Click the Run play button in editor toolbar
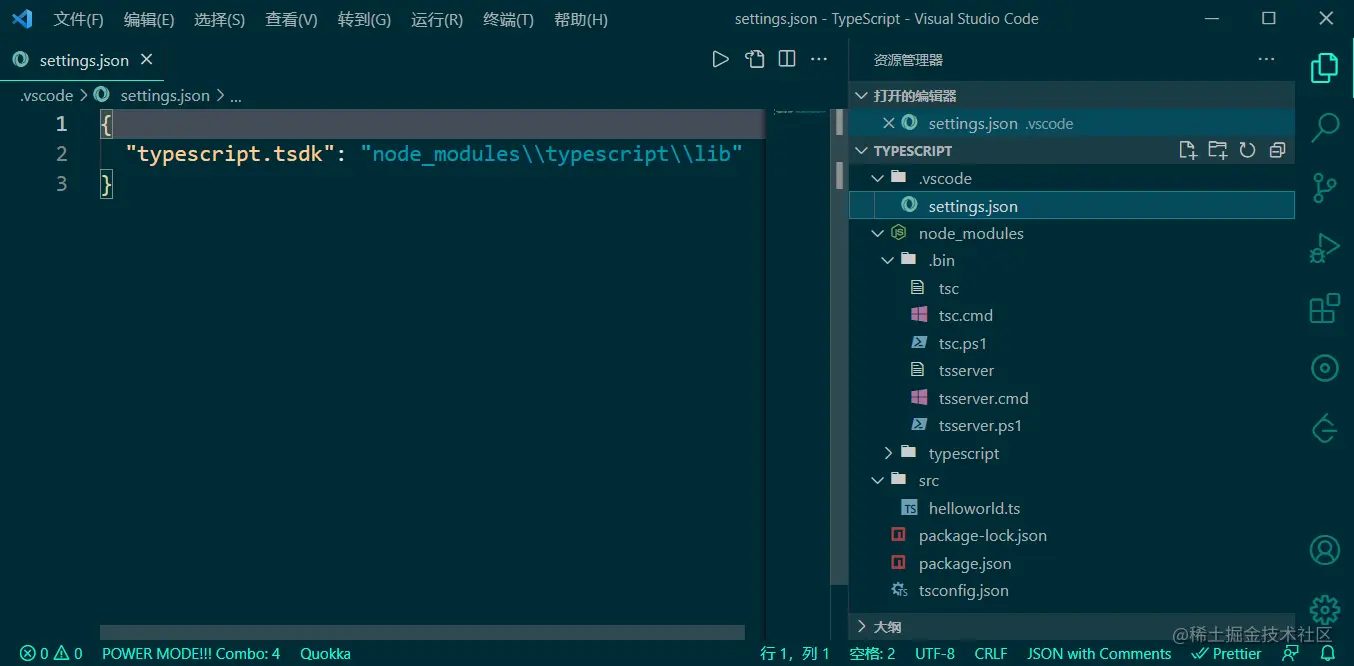Screen dimensions: 1354x666 pyautogui.click(x=720, y=59)
